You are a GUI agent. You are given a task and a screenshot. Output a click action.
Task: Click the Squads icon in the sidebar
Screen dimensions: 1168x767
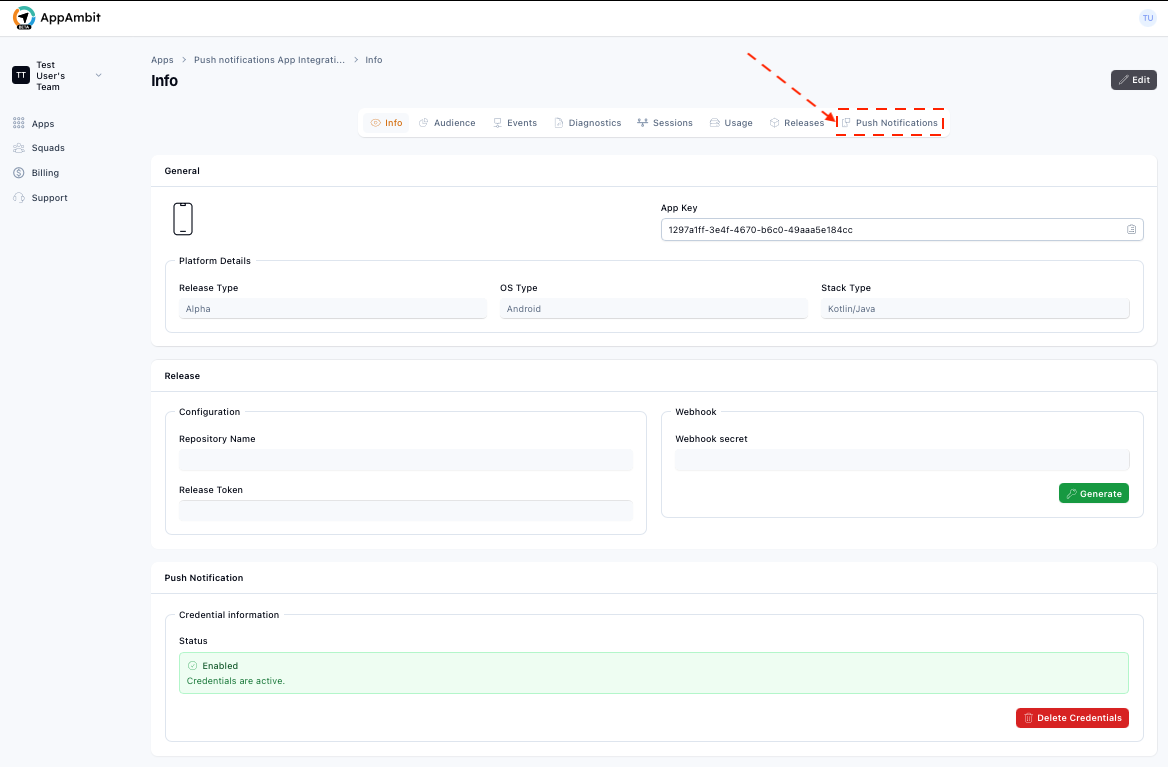(19, 148)
